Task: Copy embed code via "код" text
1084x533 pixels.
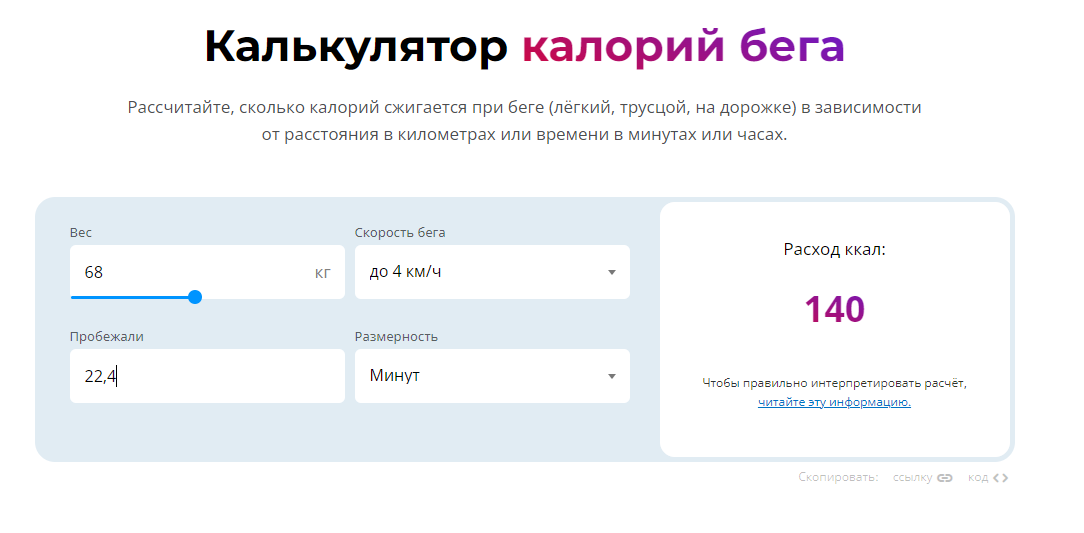Action: click(978, 478)
